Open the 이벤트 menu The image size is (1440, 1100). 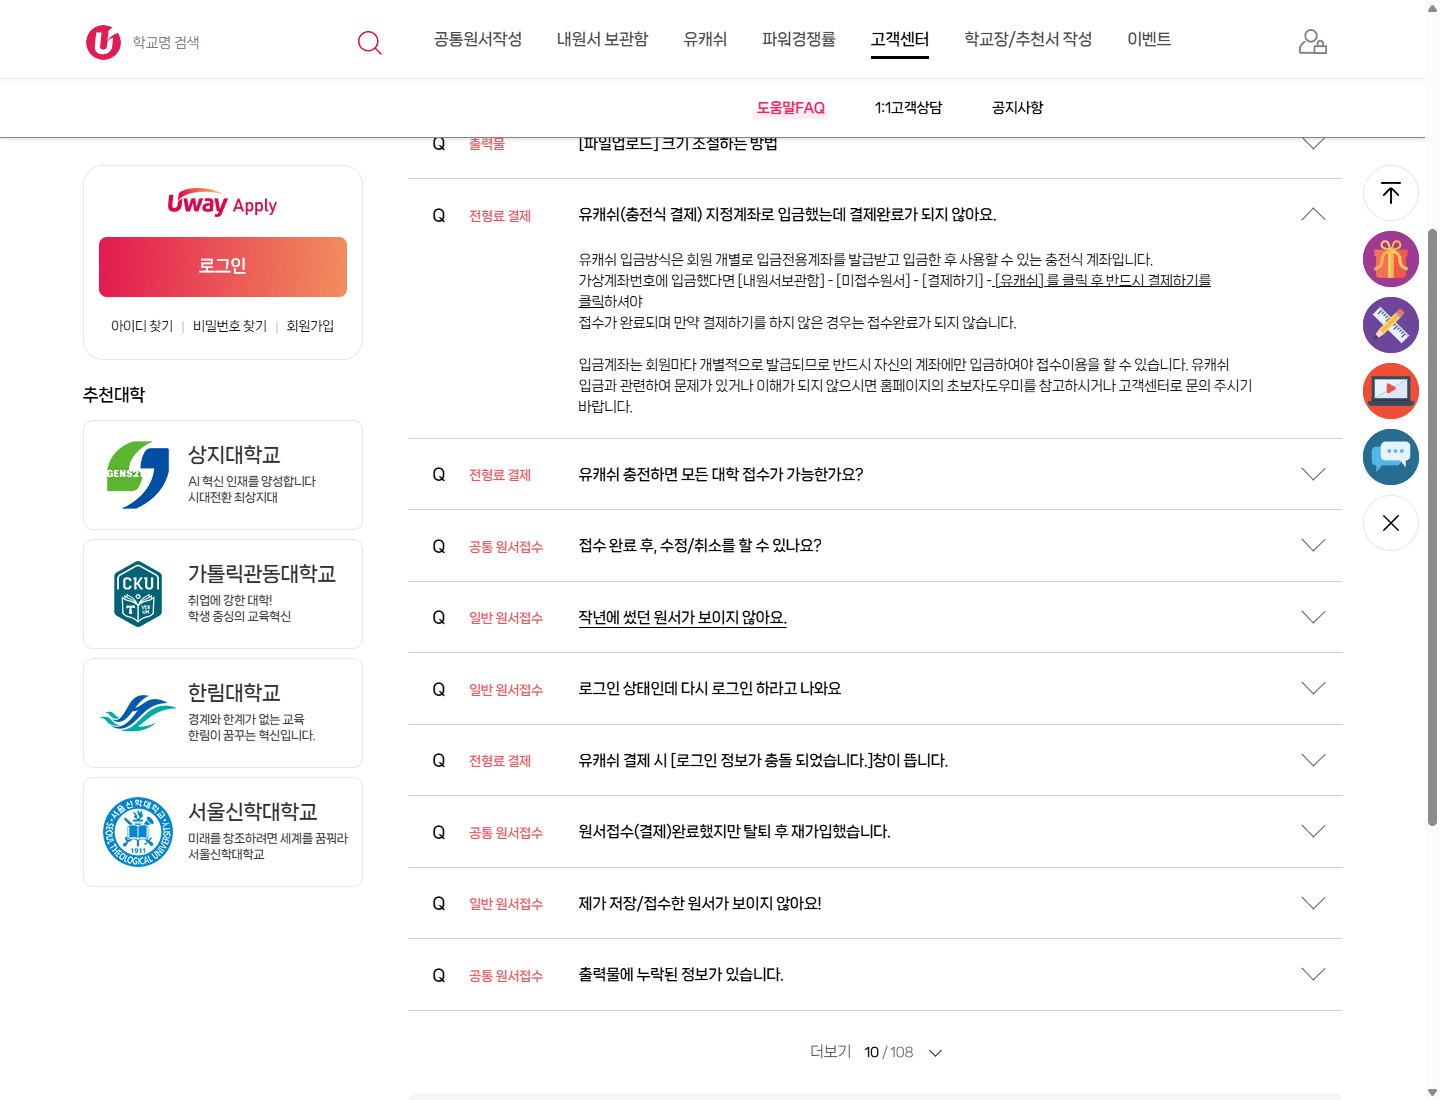[1149, 39]
